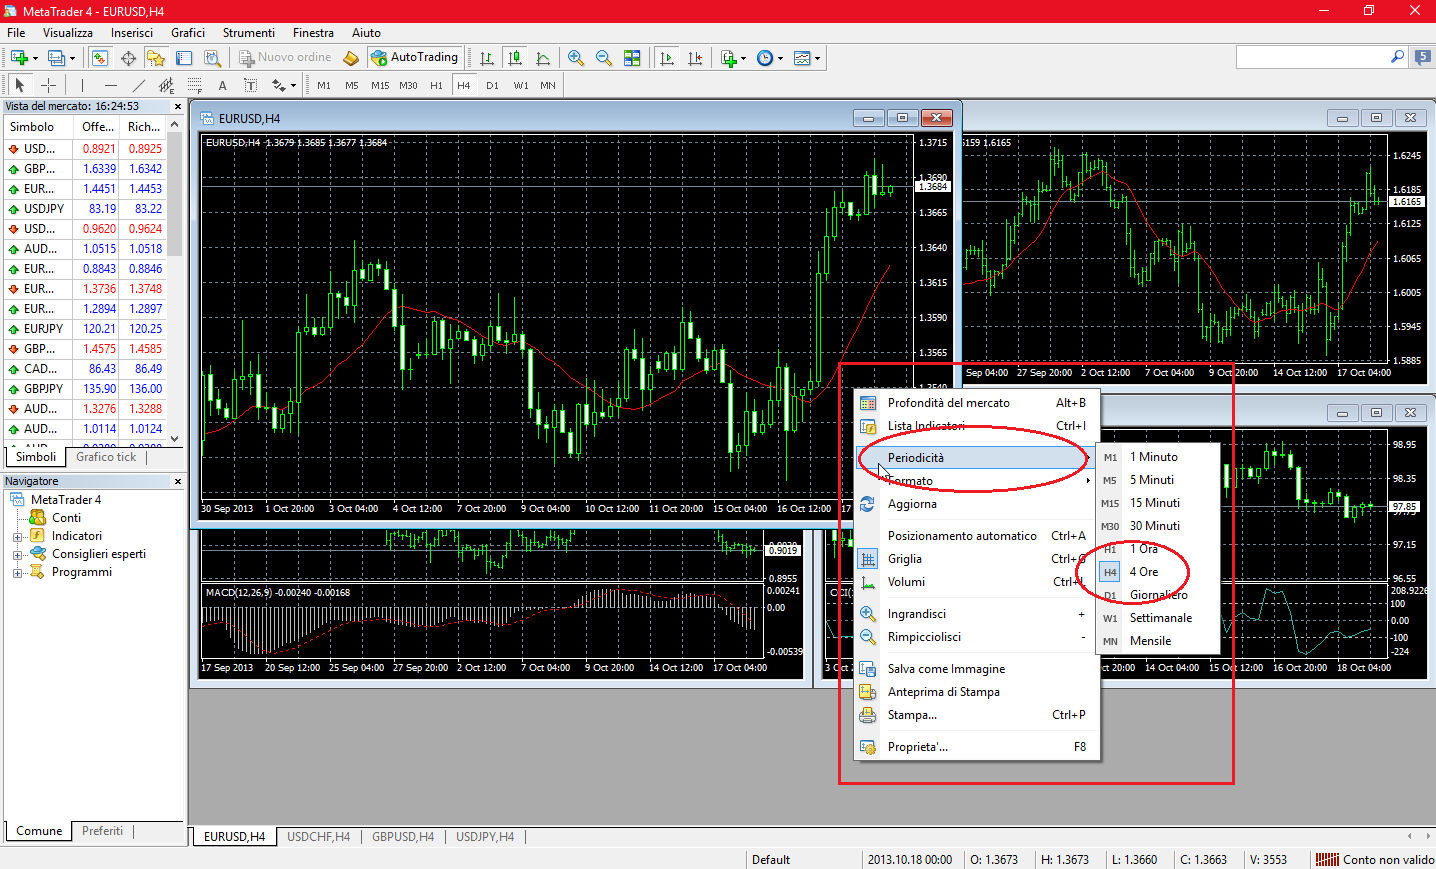Toggle the Market Watch window icon
Screen dimensions: 1436x869
(x=100, y=58)
